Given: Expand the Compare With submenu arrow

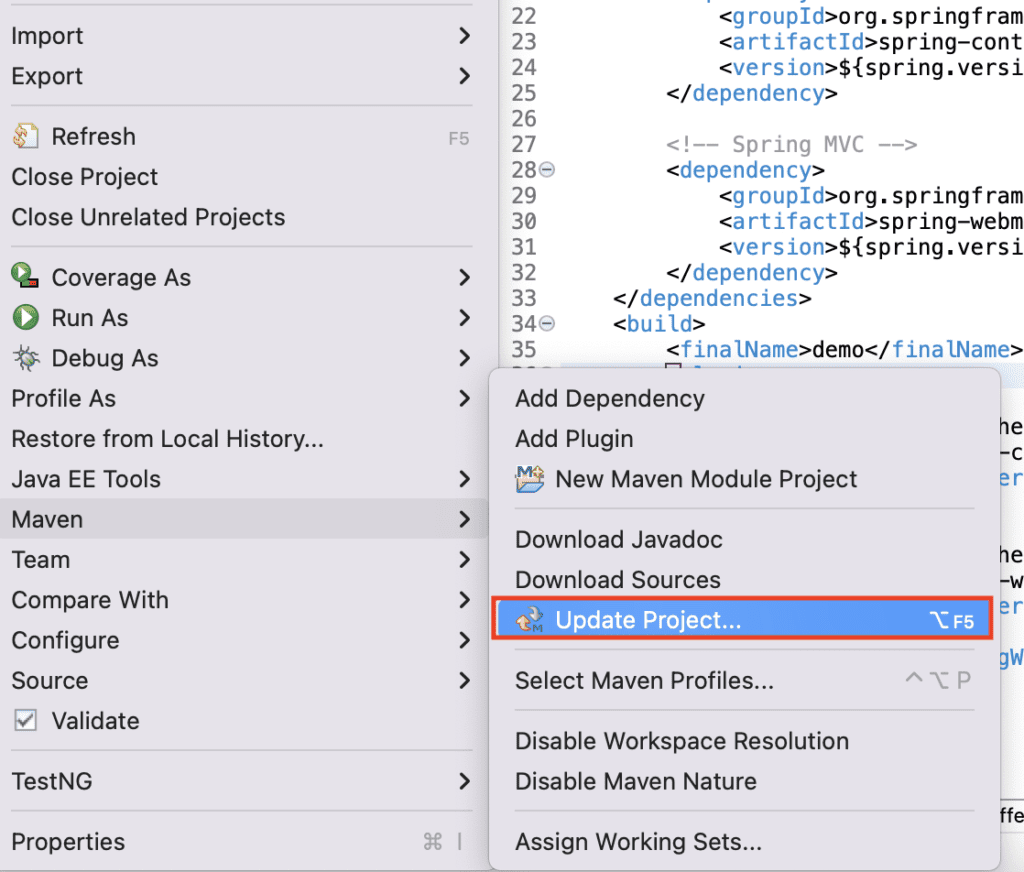Looking at the screenshot, I should pos(464,600).
